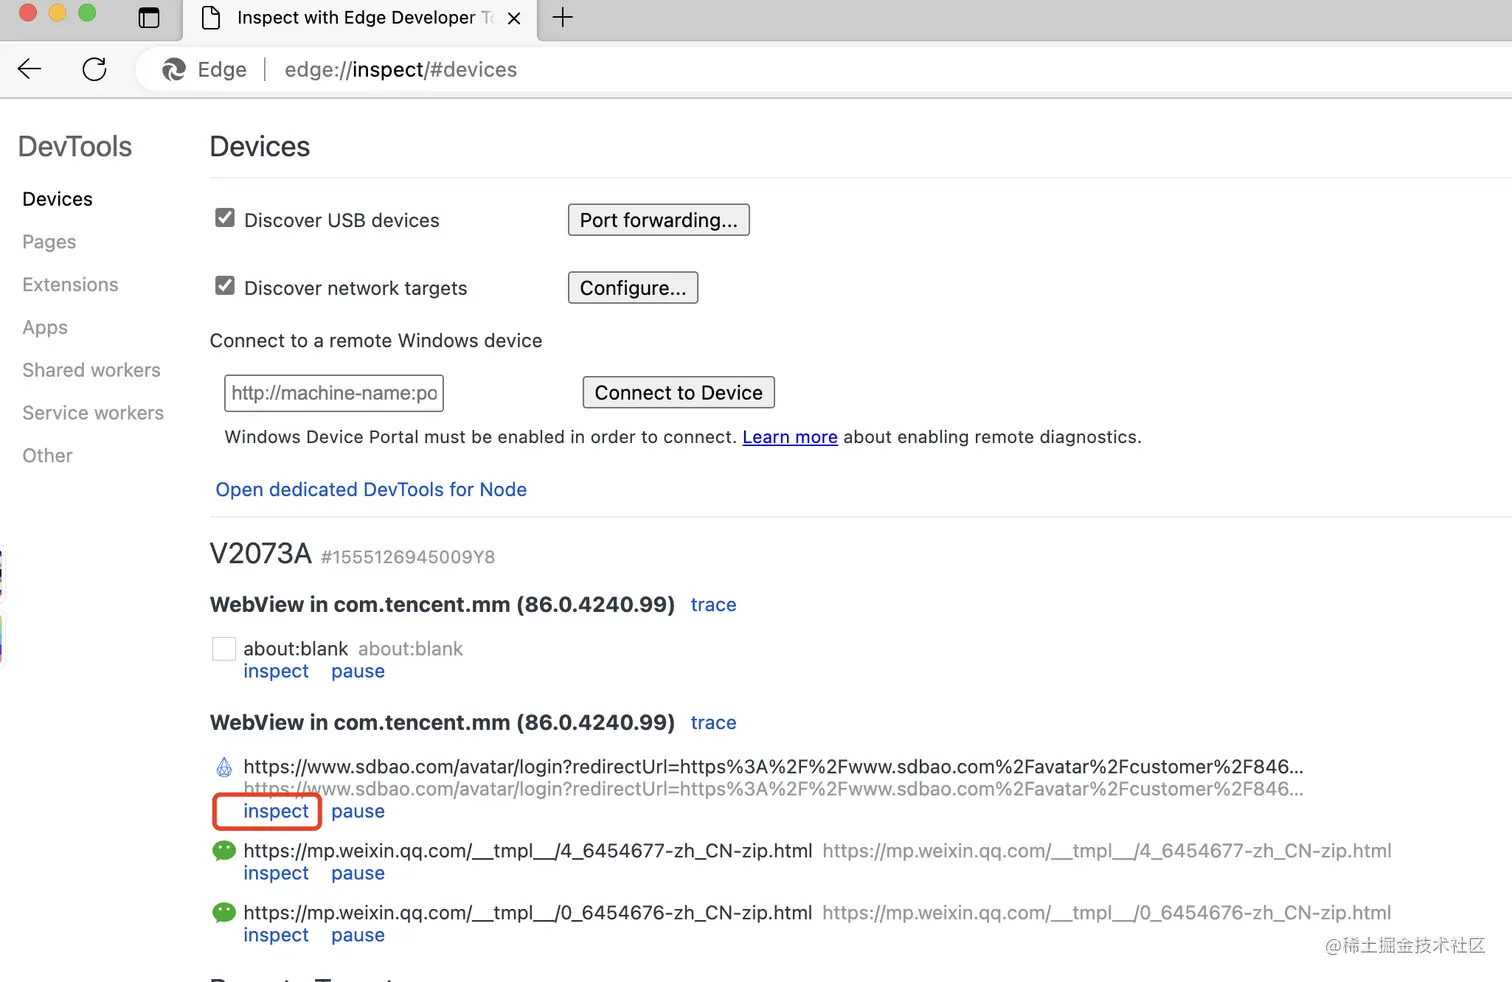The width and height of the screenshot is (1512, 982).
Task: Click the Connect to a remote Windows device label
Action: coord(376,341)
